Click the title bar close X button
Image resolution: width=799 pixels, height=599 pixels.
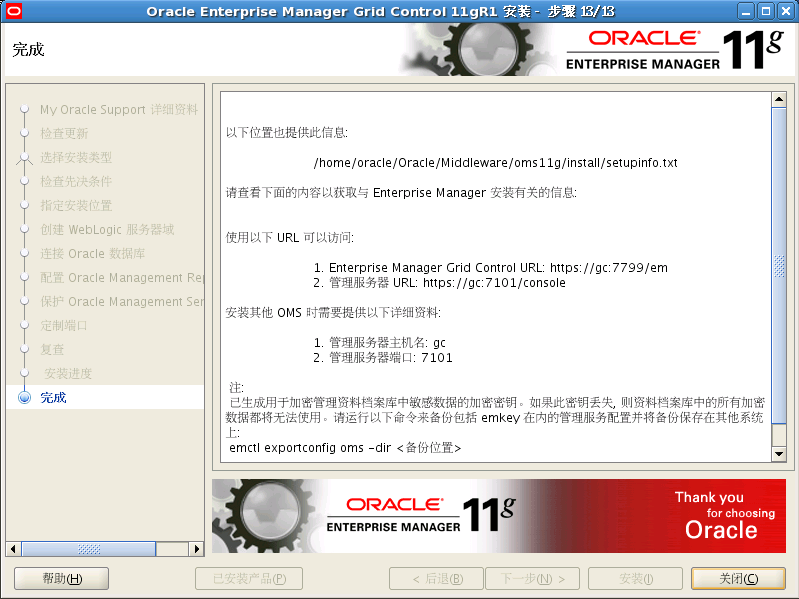tap(785, 11)
